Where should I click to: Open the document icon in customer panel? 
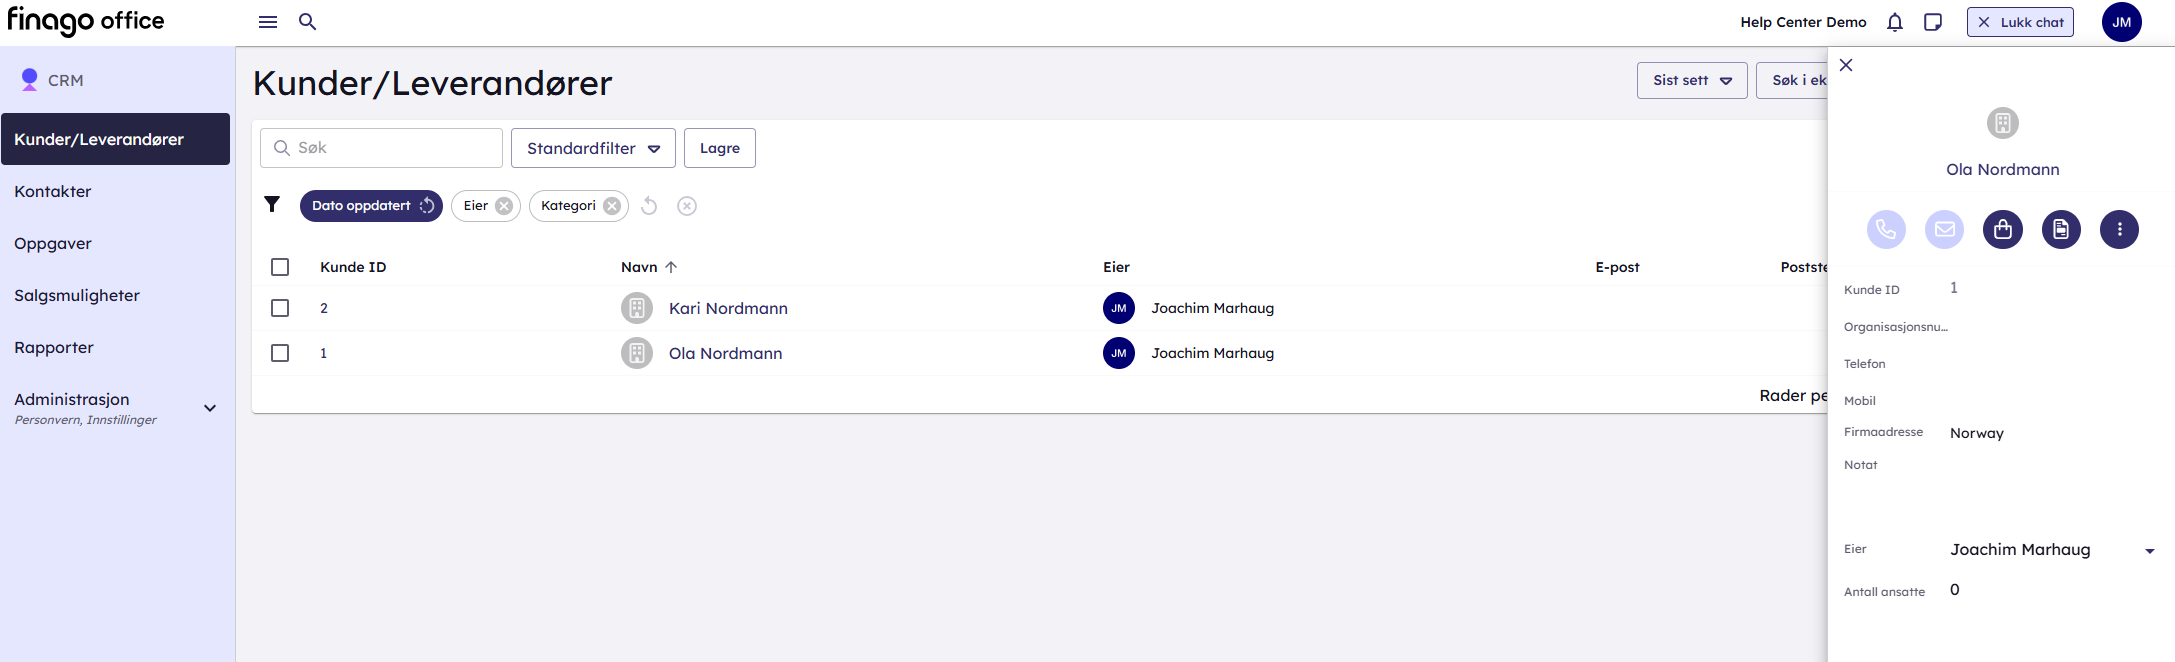tap(2061, 230)
